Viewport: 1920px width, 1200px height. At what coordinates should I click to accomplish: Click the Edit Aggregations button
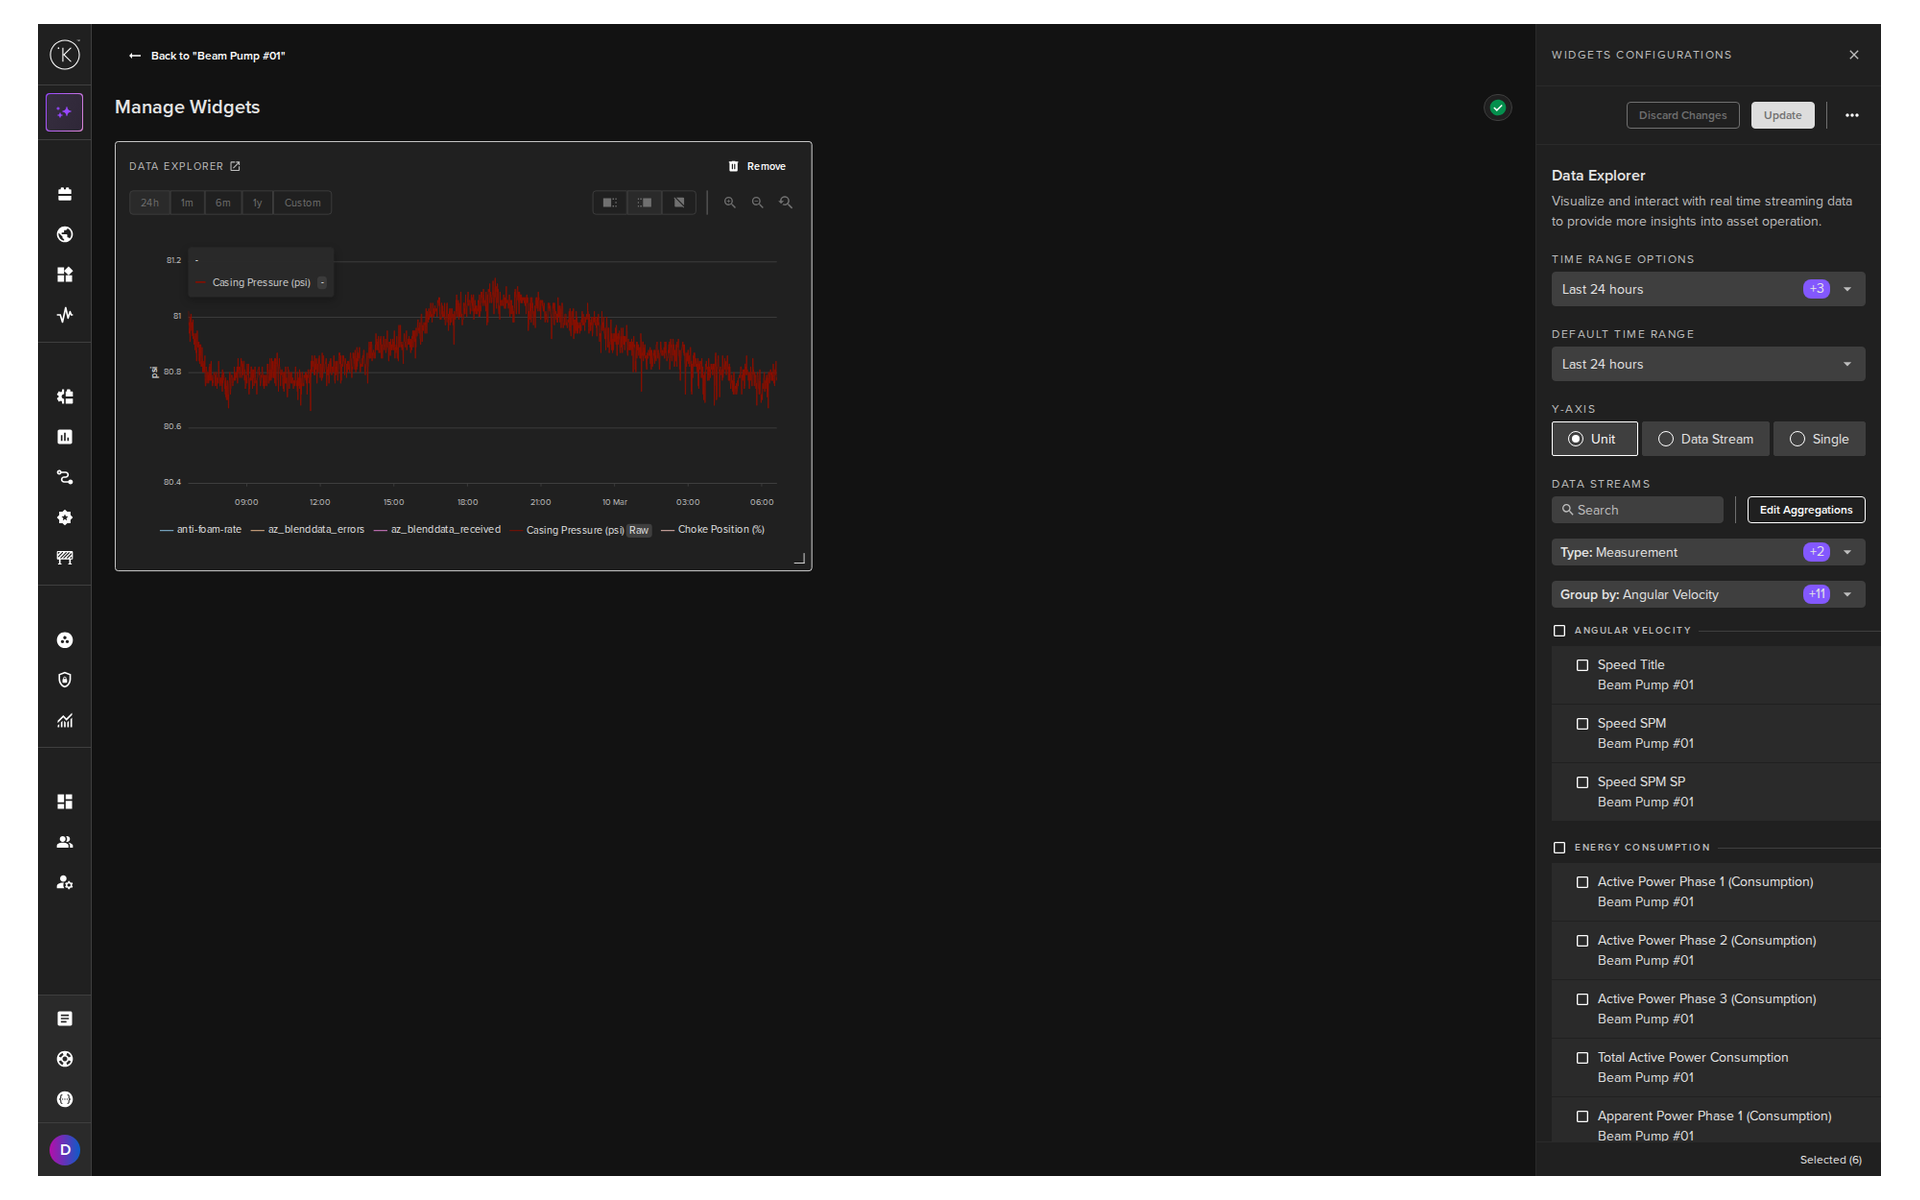click(x=1806, y=510)
